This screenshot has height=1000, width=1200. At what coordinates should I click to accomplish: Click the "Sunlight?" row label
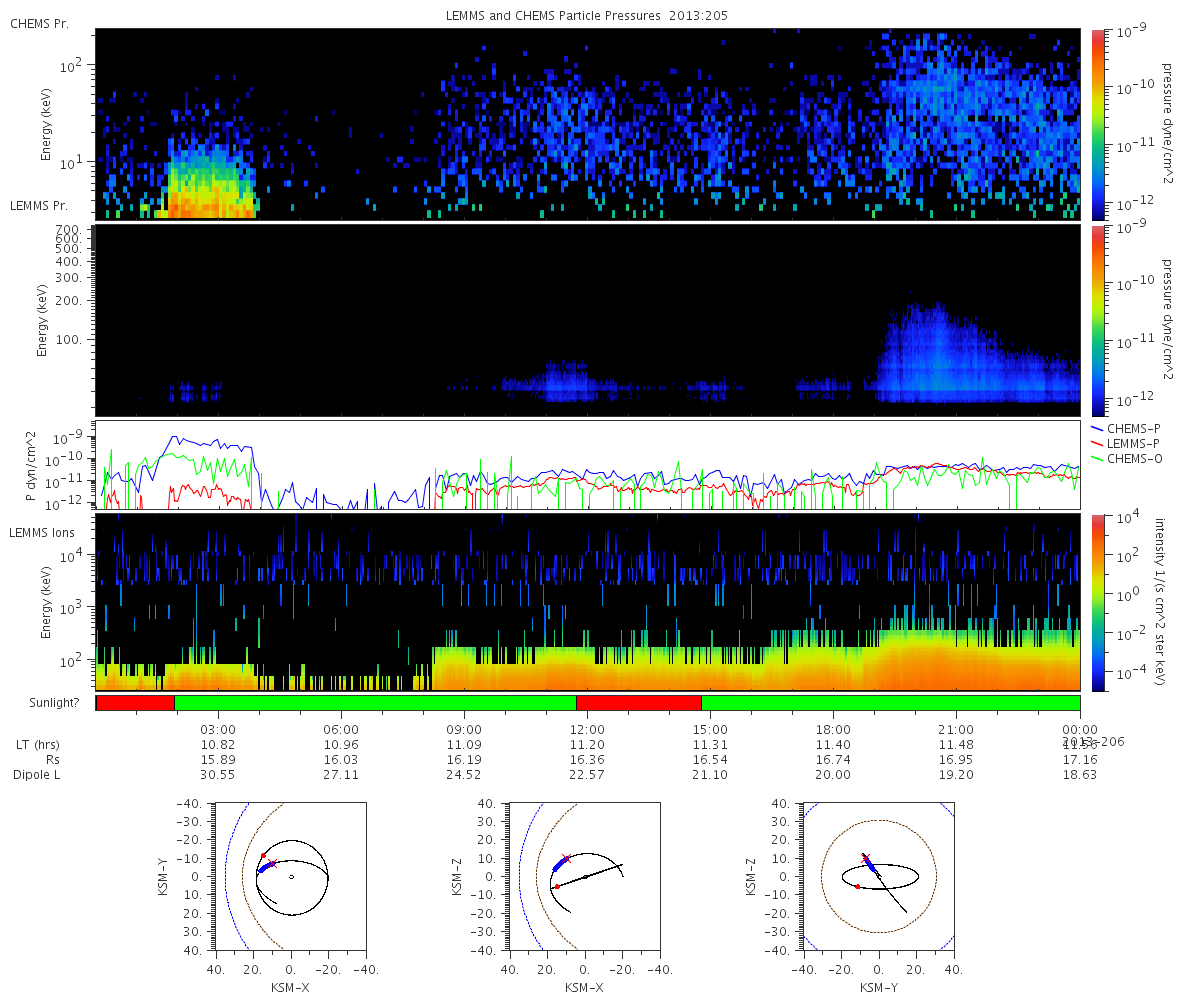click(53, 703)
